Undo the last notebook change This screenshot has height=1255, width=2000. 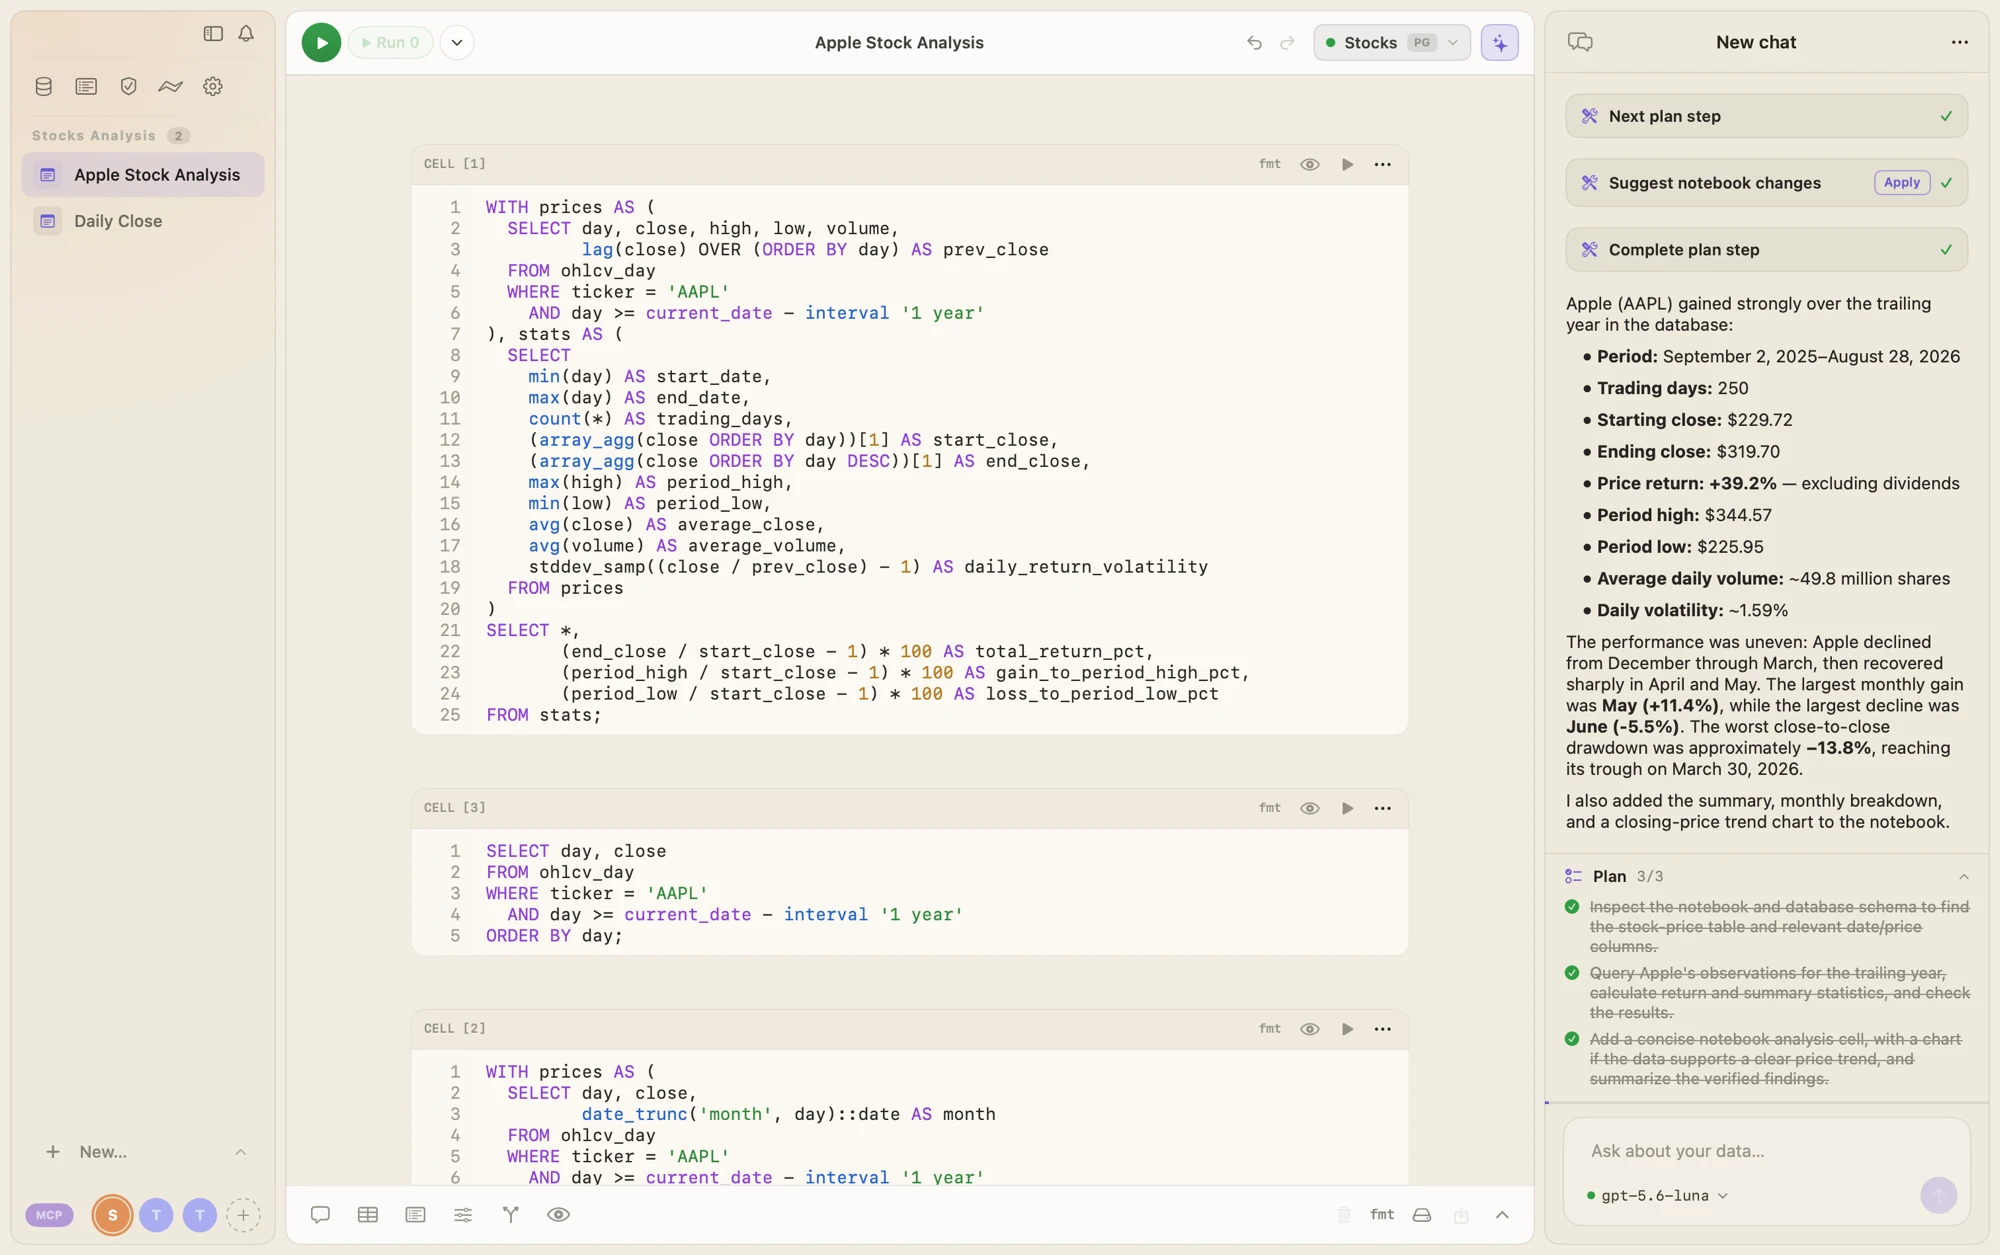(x=1254, y=43)
